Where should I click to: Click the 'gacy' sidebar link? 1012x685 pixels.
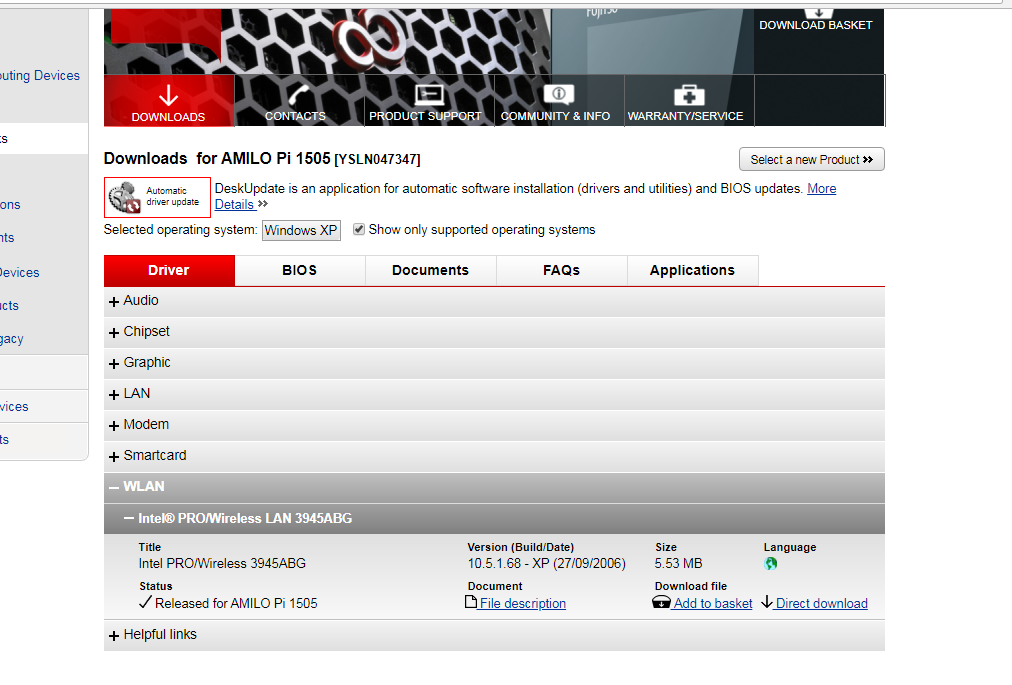tap(12, 339)
